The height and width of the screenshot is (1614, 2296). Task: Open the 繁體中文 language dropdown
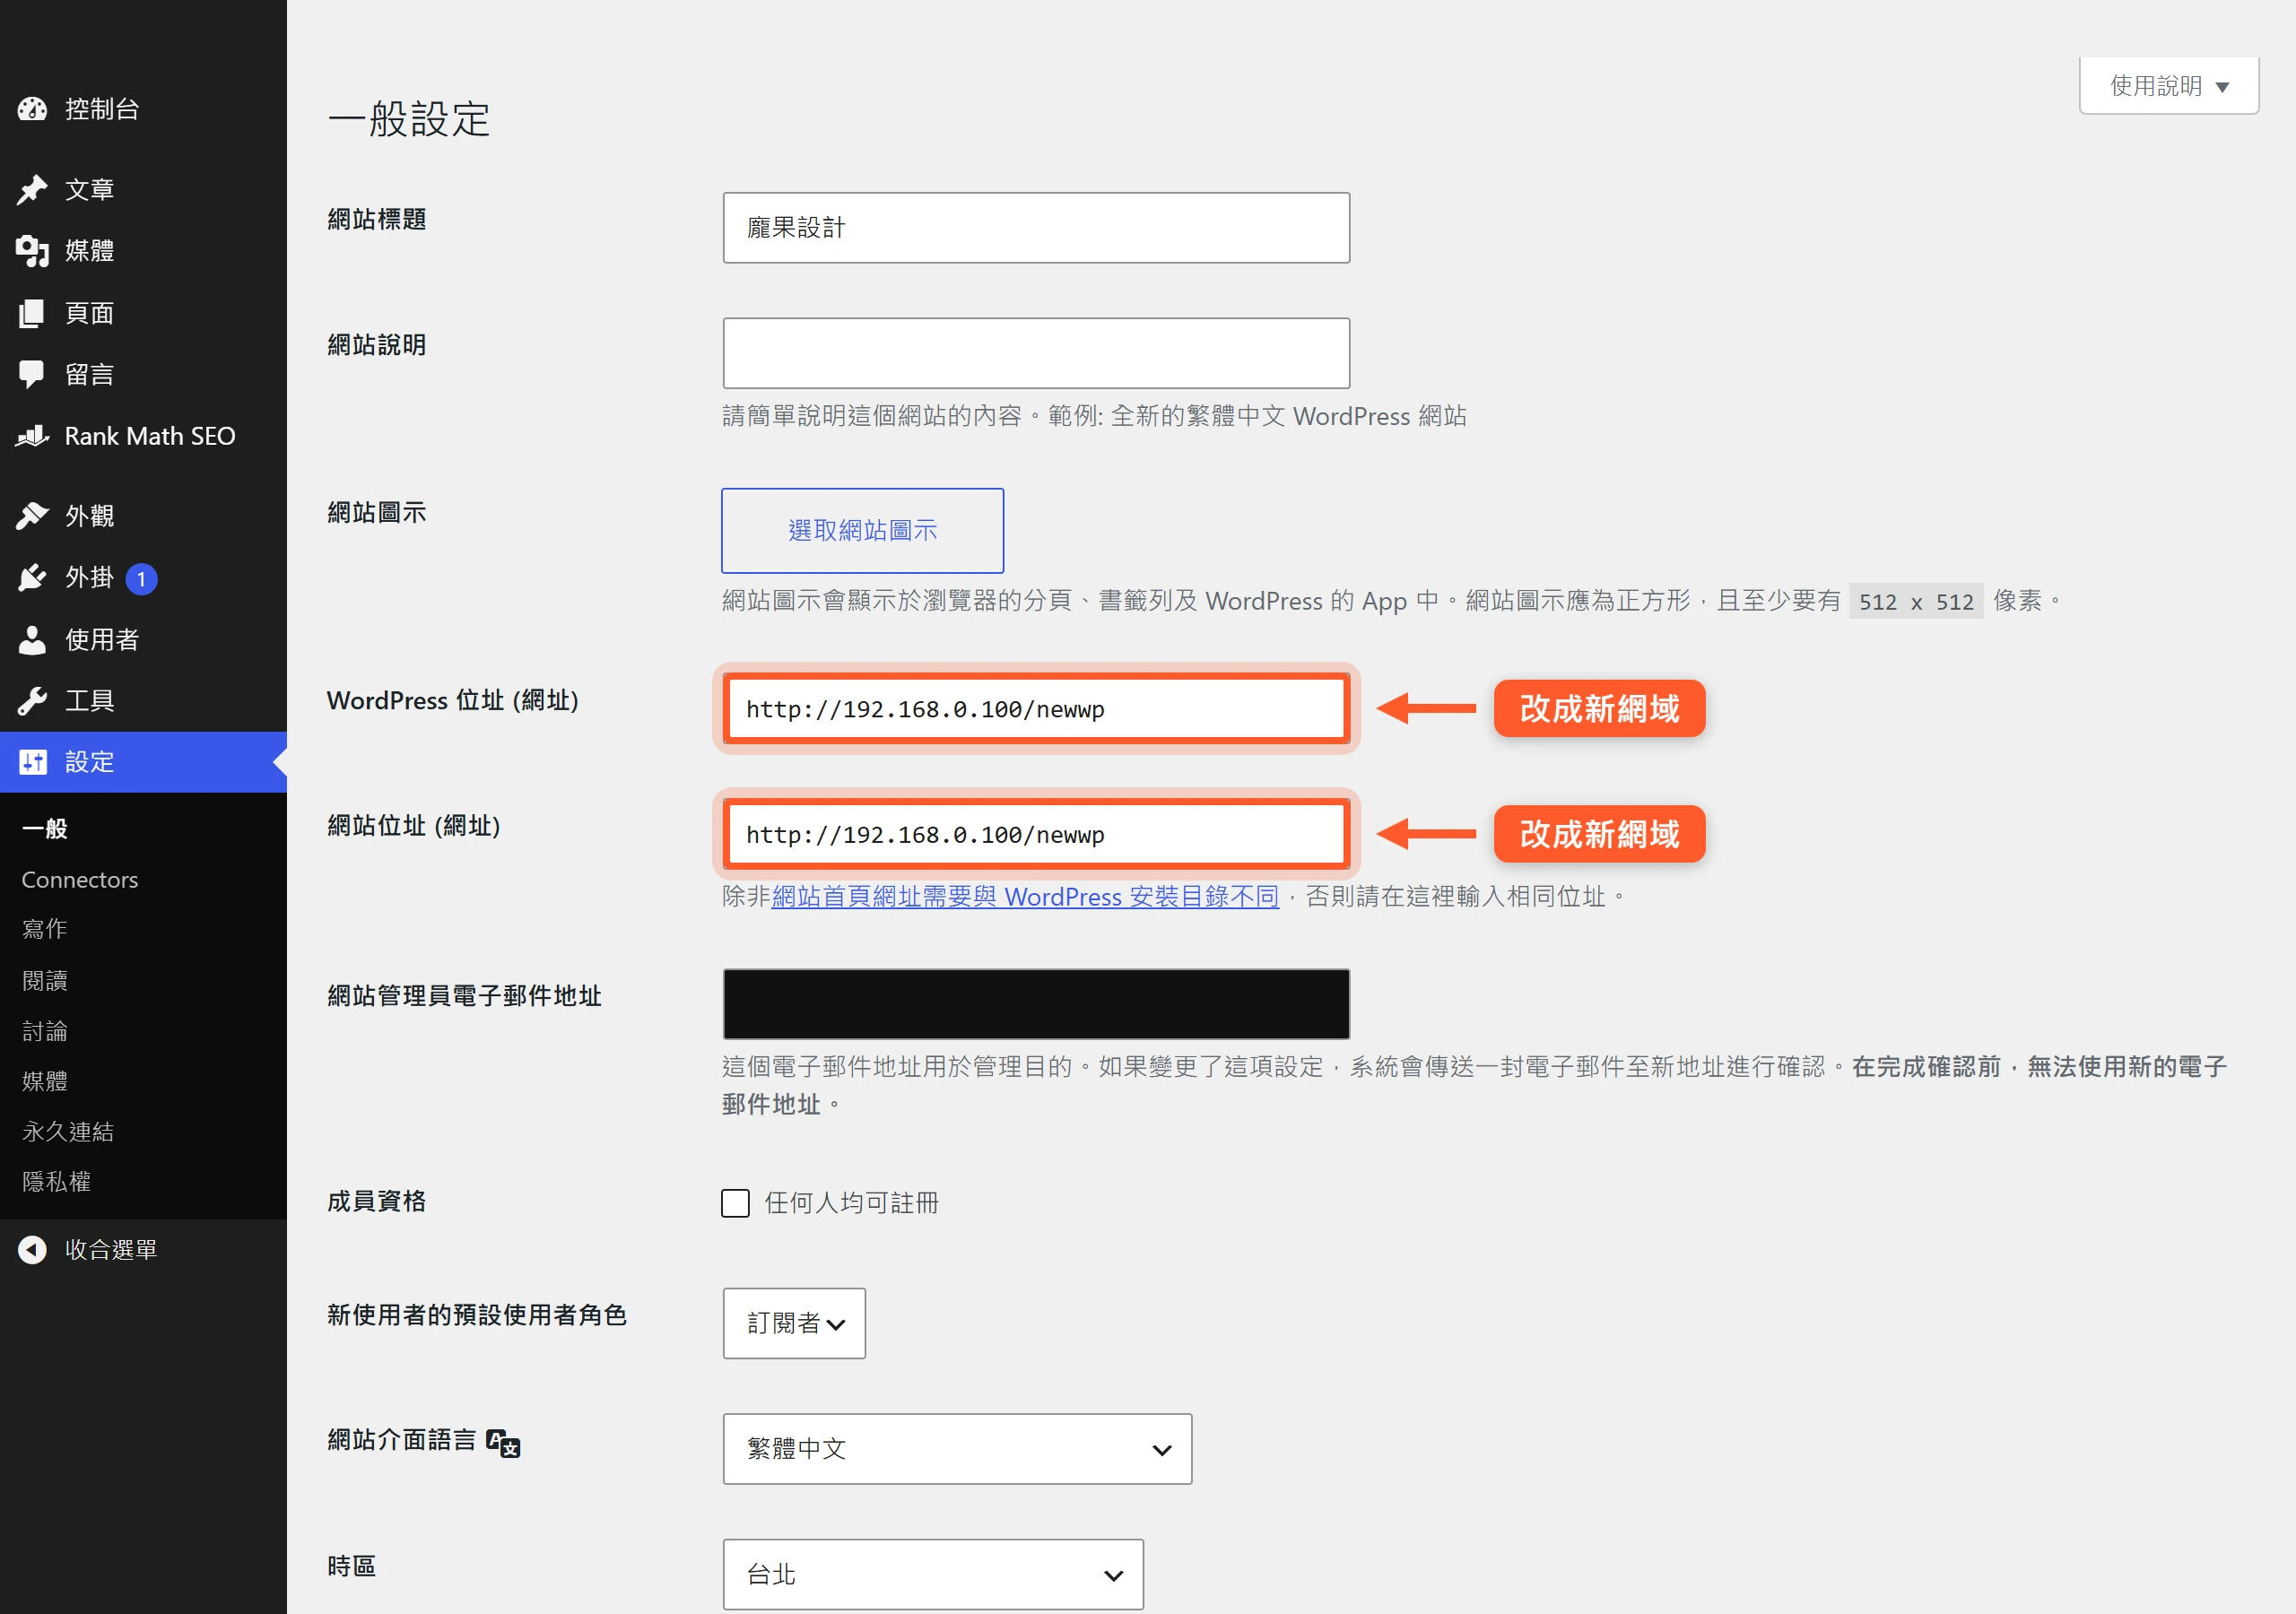pyautogui.click(x=957, y=1449)
